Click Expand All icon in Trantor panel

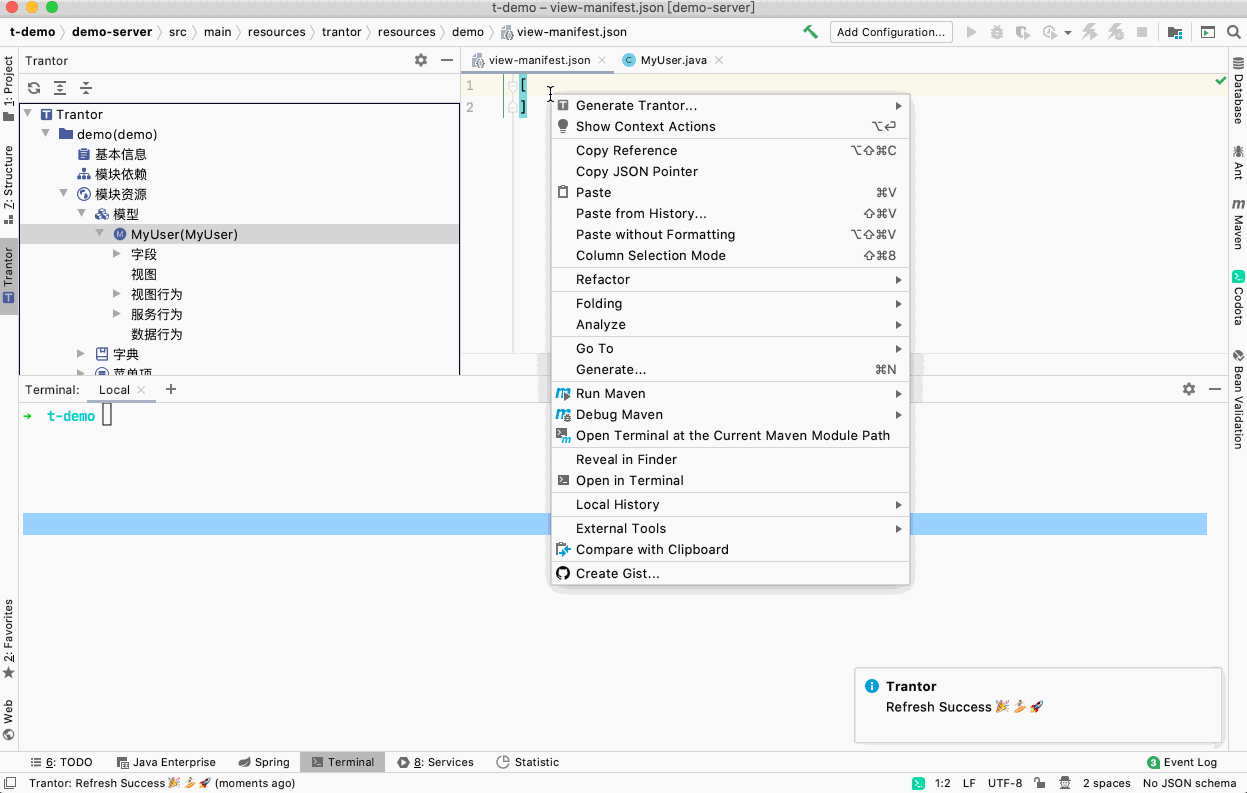(60, 88)
